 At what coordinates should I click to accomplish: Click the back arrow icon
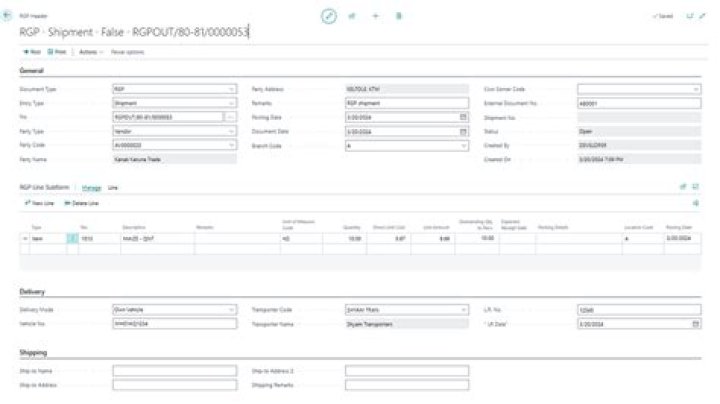(x=7, y=16)
